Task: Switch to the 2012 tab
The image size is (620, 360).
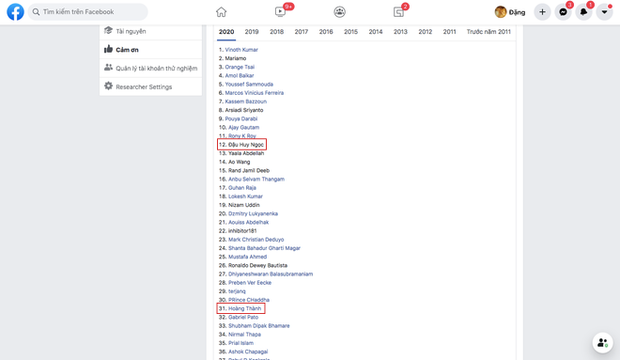Action: pyautogui.click(x=425, y=32)
